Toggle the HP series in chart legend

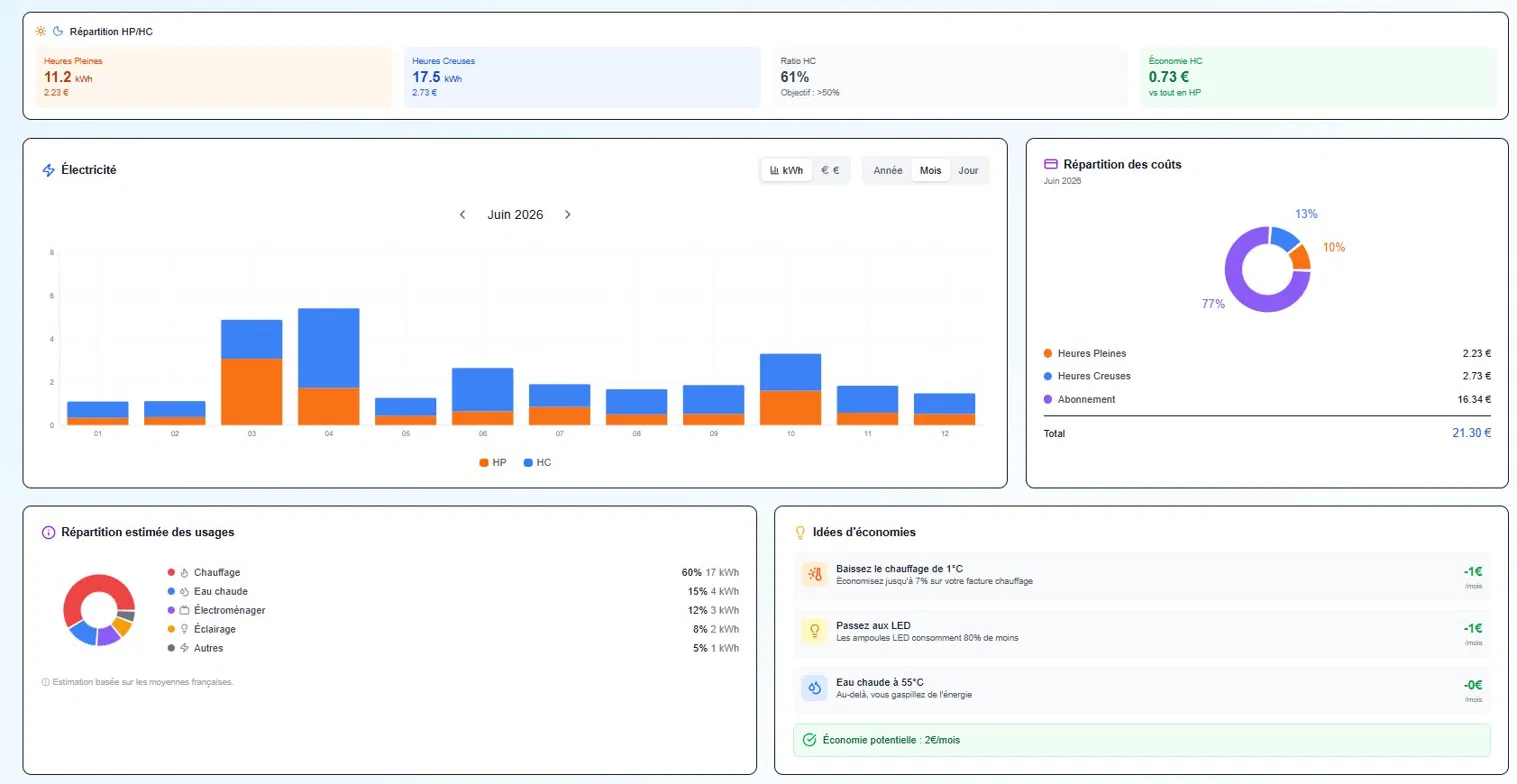(x=493, y=462)
